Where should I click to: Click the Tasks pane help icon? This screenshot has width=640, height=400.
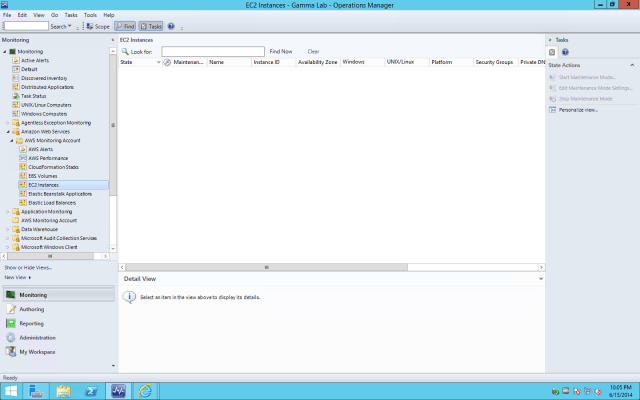[565, 52]
